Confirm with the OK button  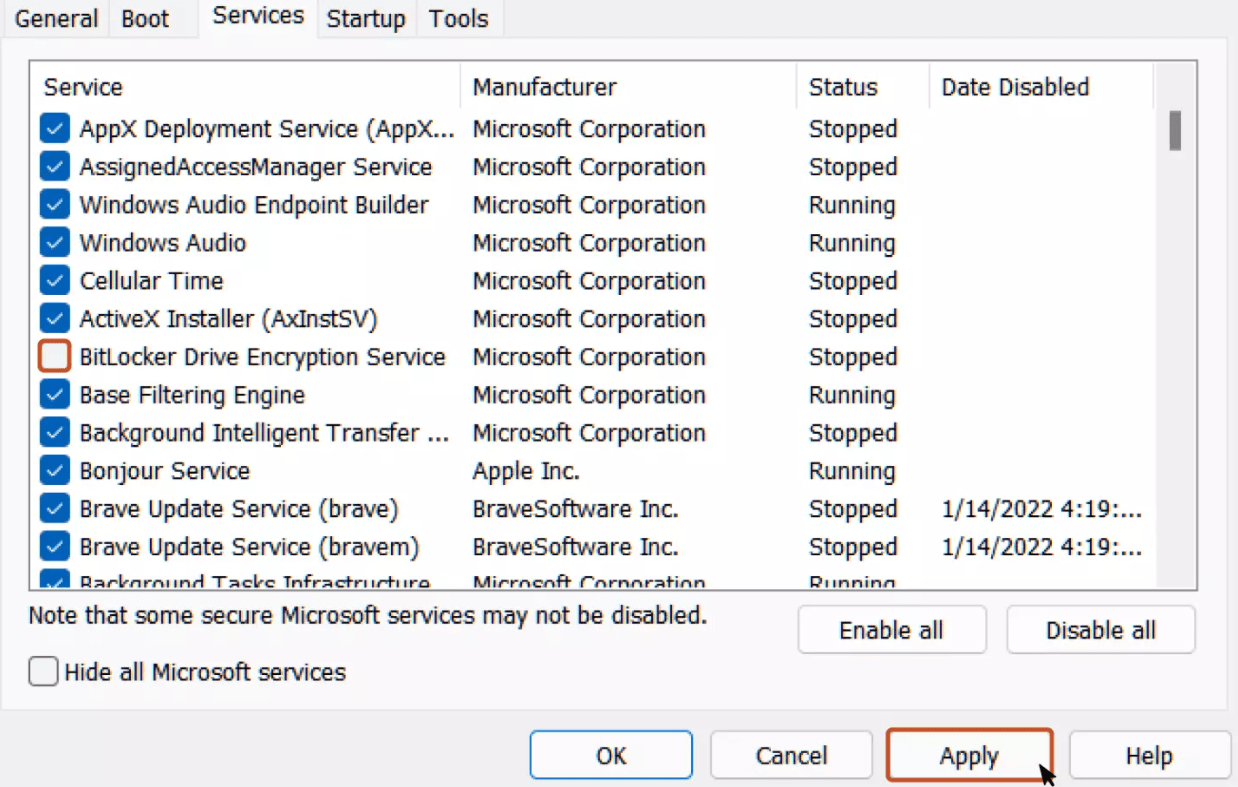click(x=611, y=755)
